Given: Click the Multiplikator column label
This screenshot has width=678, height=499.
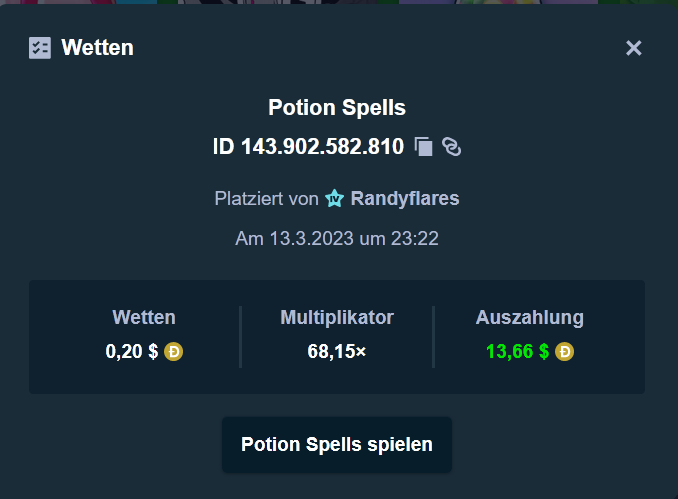Looking at the screenshot, I should (337, 317).
